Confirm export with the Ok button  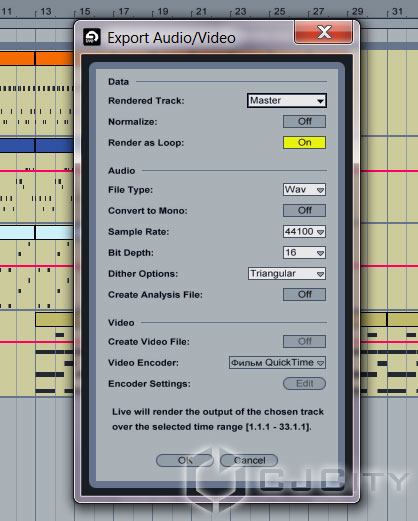(185, 460)
